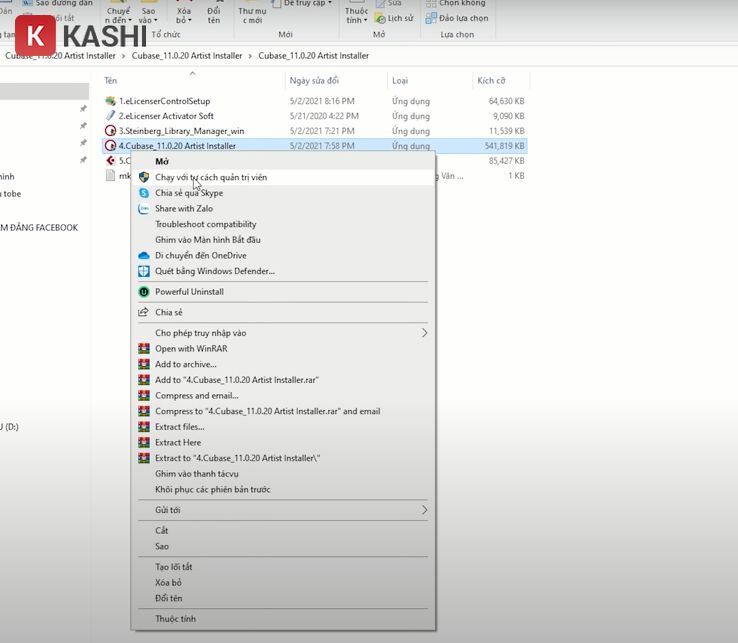Choose Add to archive... entry

click(284, 364)
